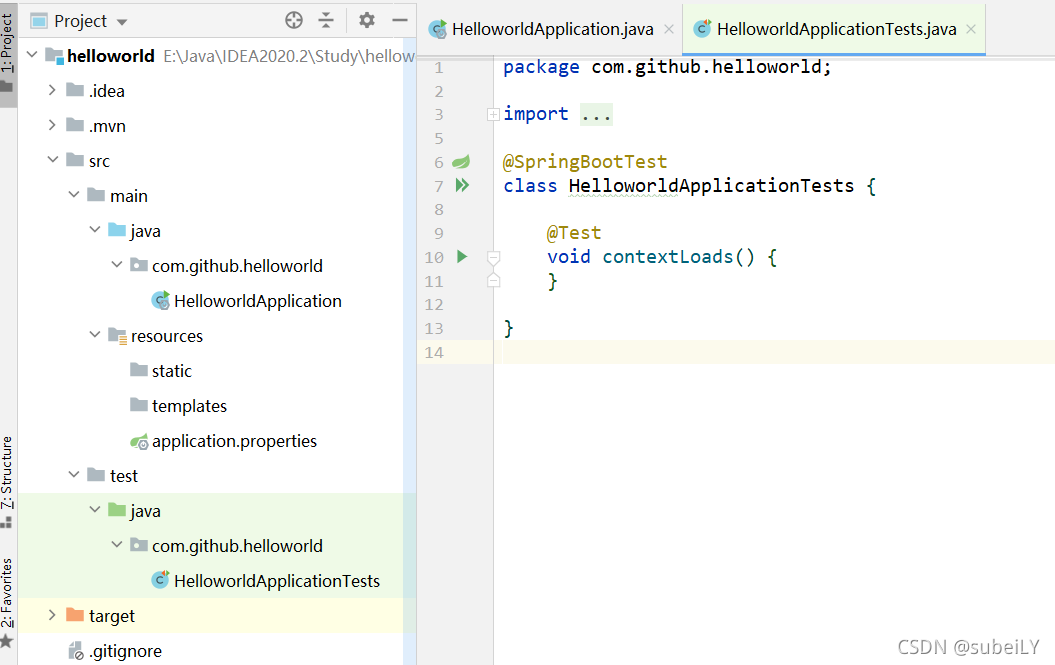1055x665 pixels.
Task: Click the contextLoads method name
Action: pyautogui.click(x=667, y=256)
